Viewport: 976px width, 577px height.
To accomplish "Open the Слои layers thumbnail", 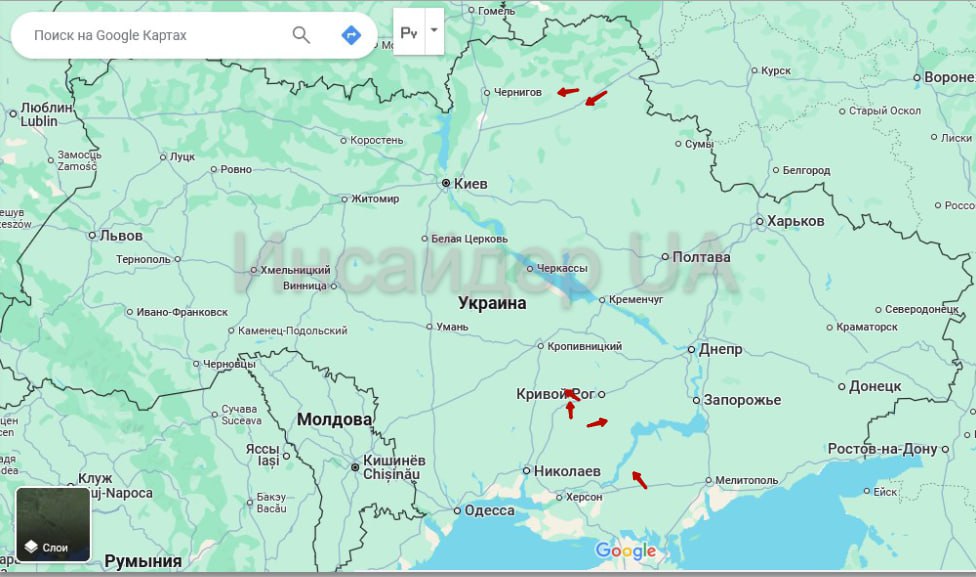I will point(53,524).
